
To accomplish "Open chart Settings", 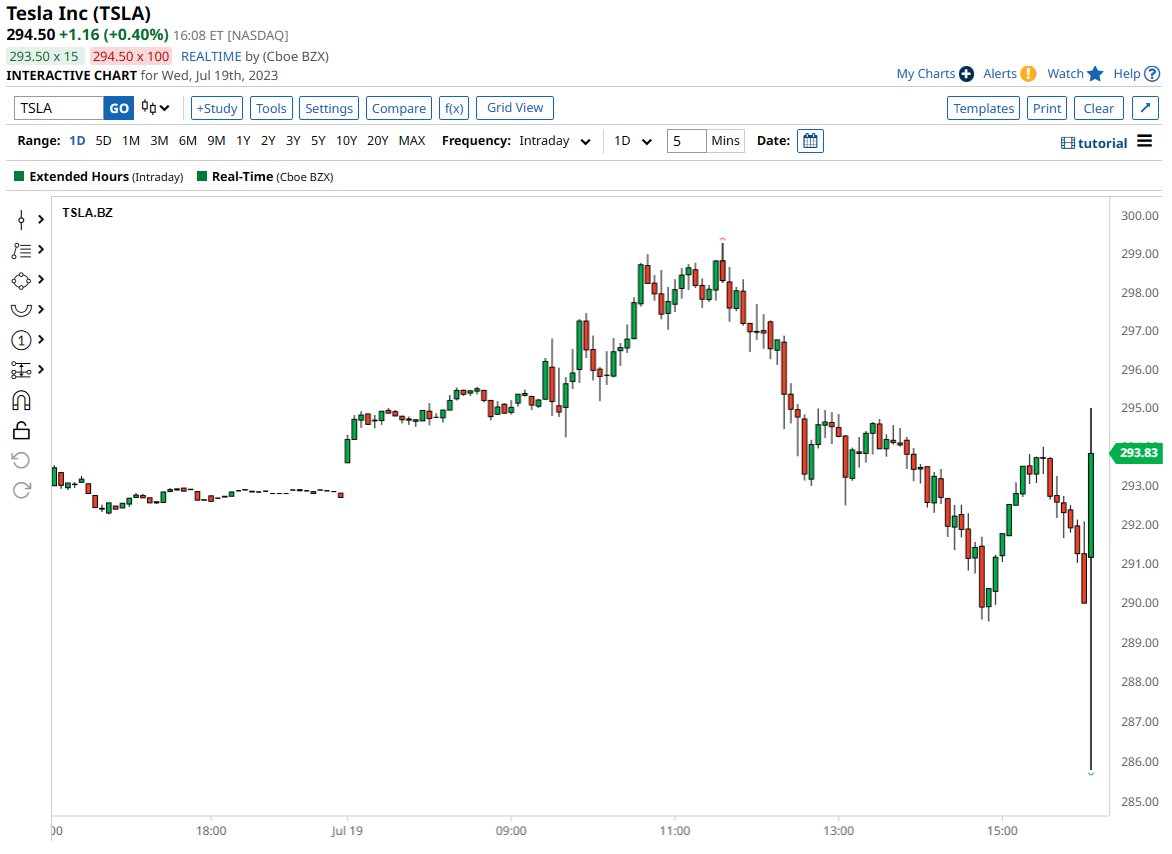I will point(329,108).
